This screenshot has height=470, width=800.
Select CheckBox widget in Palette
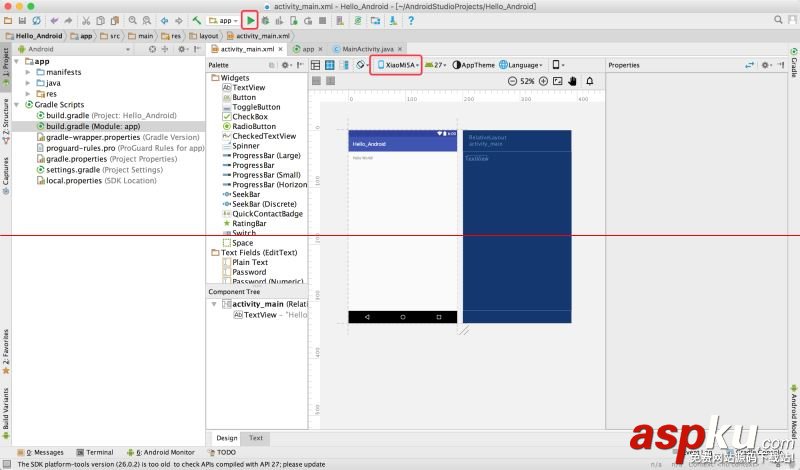tap(245, 116)
